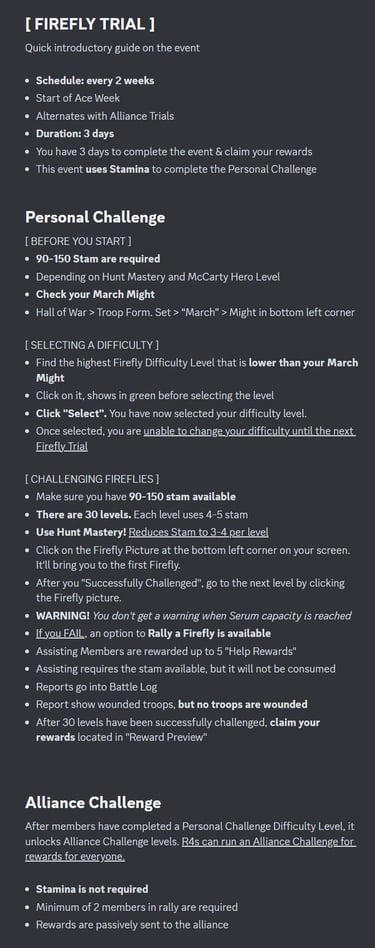Click "Quick introductory guide on the event" subtitle
375x948 pixels.
tap(112, 48)
